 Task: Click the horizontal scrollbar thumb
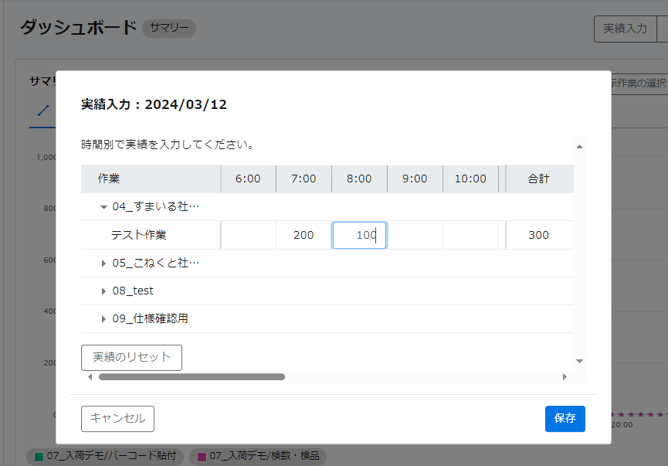(x=190, y=377)
